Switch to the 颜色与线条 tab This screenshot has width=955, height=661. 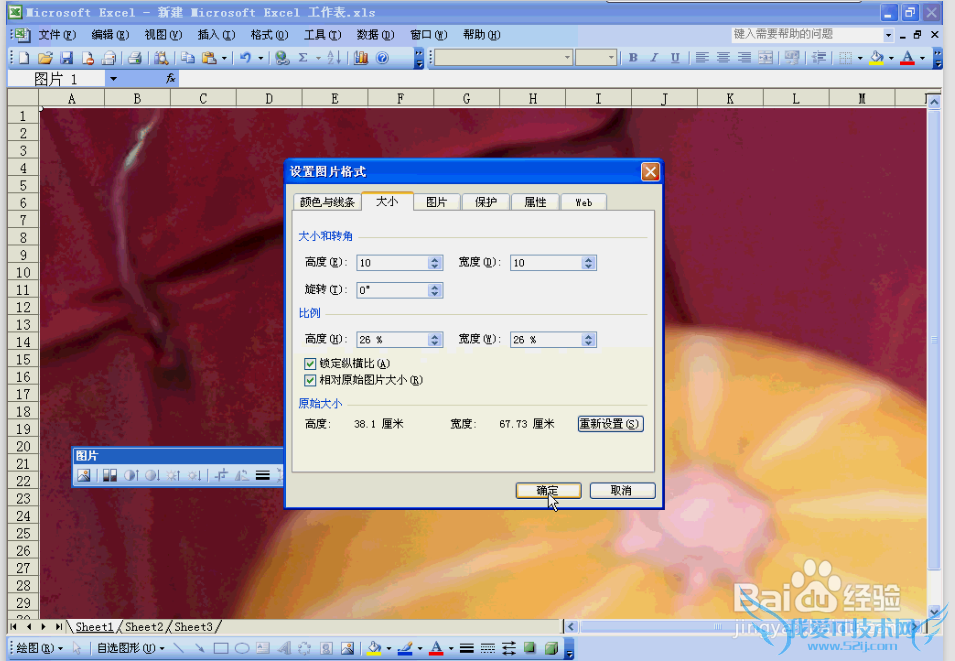(327, 202)
